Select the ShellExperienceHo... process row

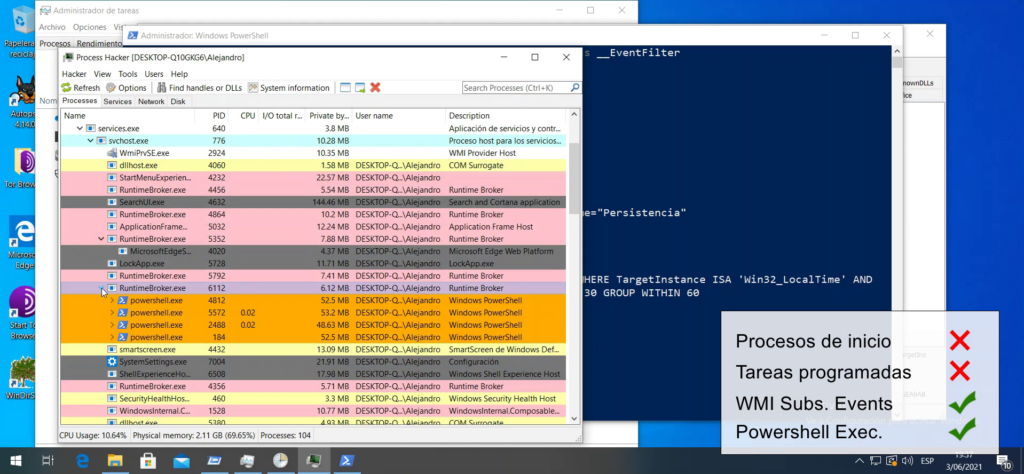click(313, 374)
